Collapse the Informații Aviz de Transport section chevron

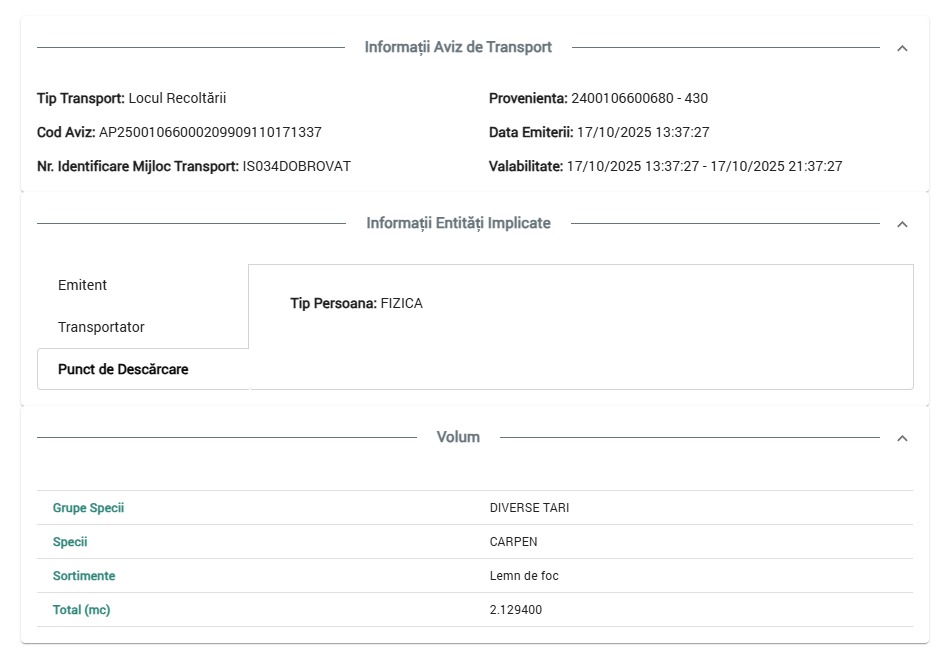(902, 48)
